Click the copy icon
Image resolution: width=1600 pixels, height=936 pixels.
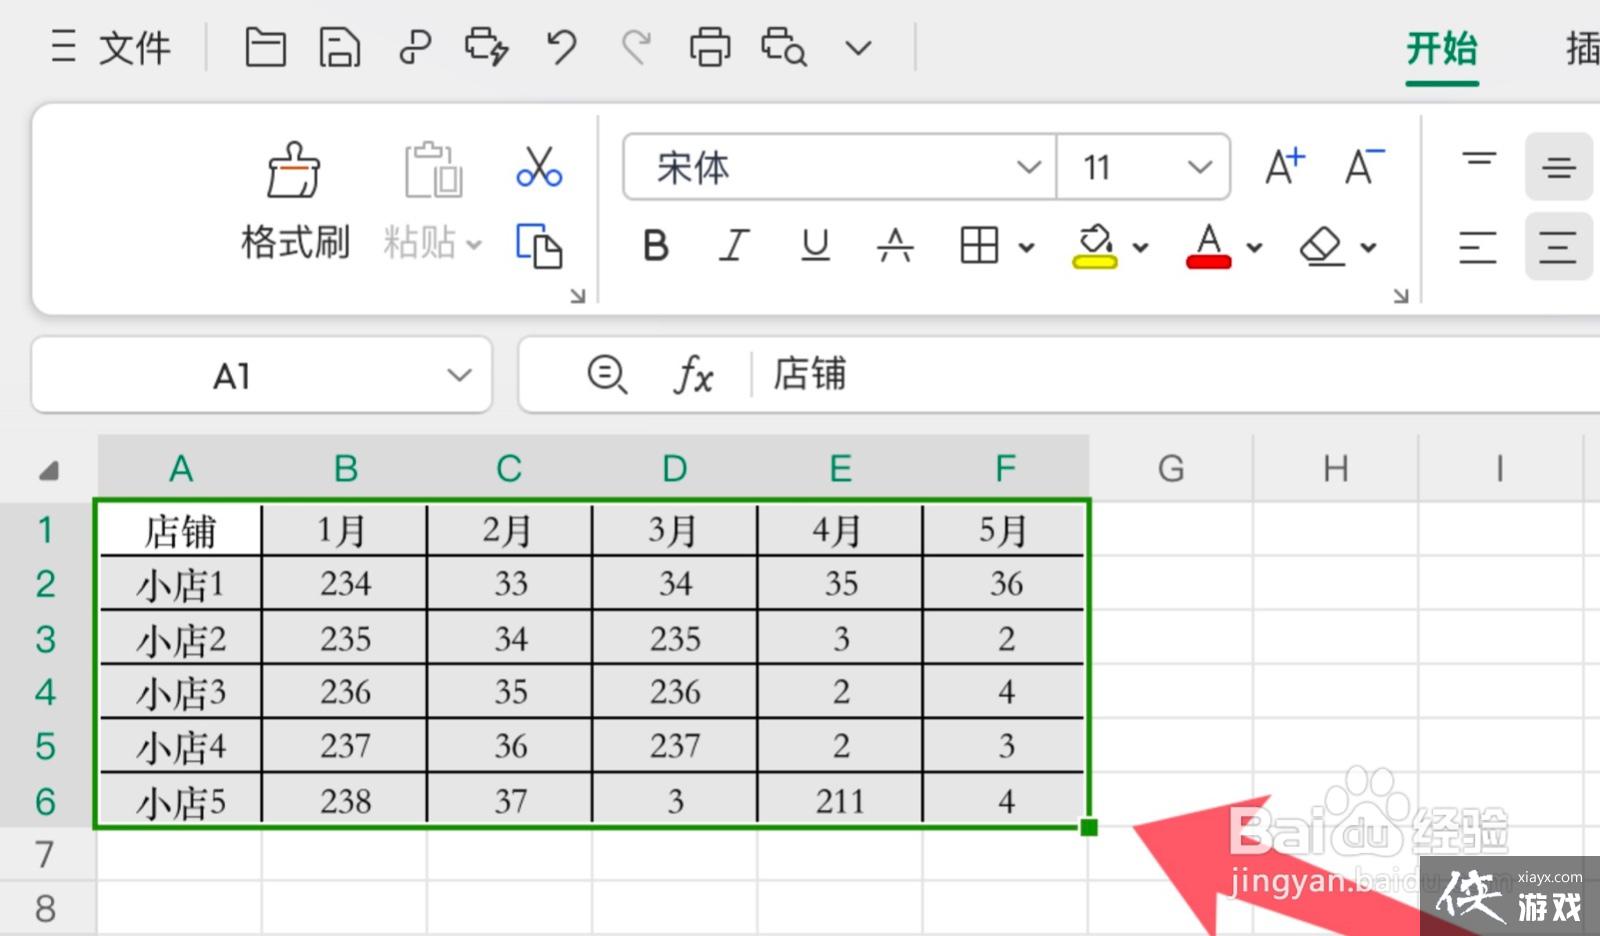(x=539, y=245)
